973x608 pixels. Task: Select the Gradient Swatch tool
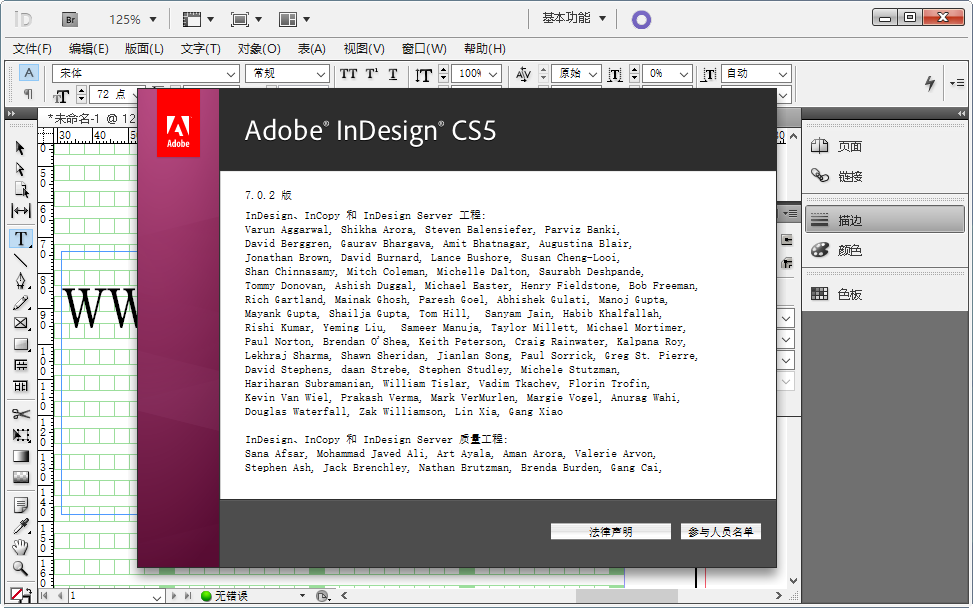pyautogui.click(x=20, y=456)
